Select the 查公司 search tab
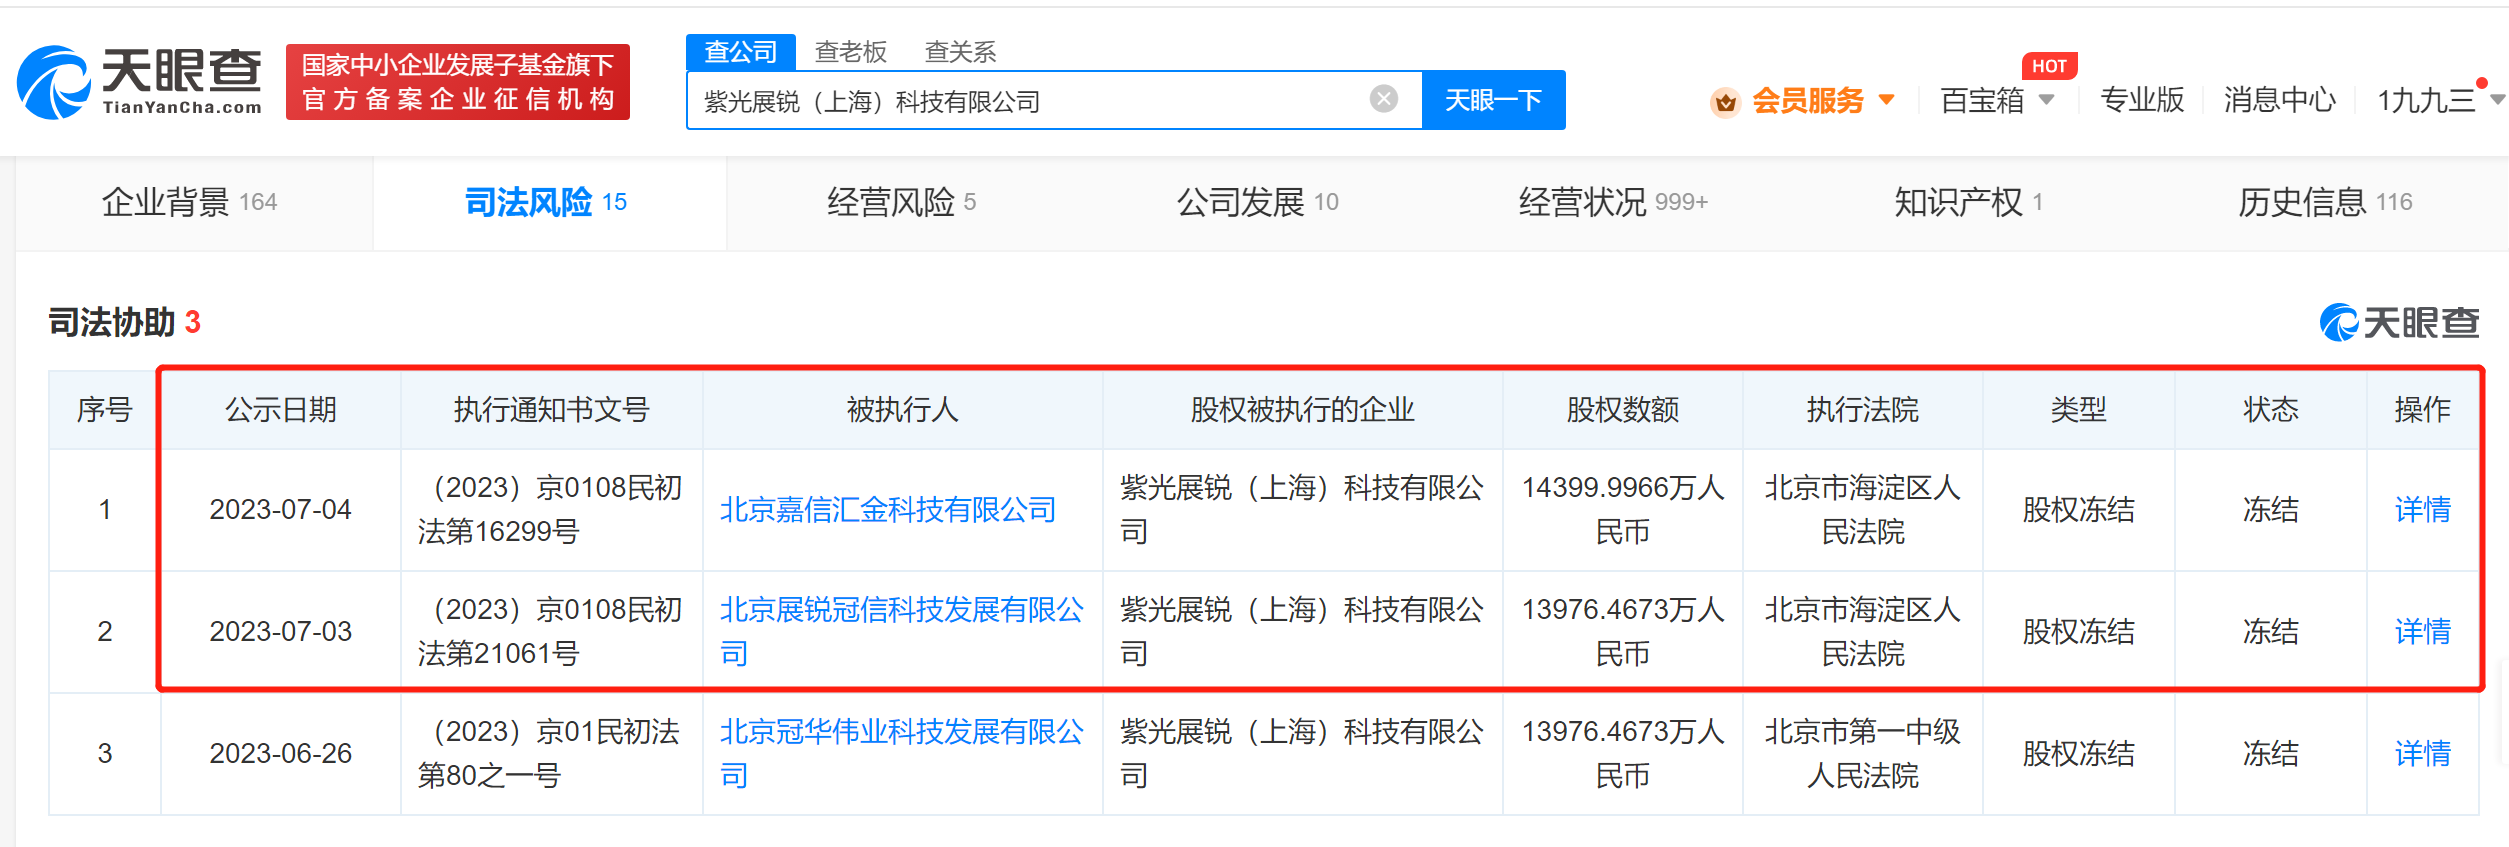This screenshot has width=2509, height=847. [x=740, y=52]
